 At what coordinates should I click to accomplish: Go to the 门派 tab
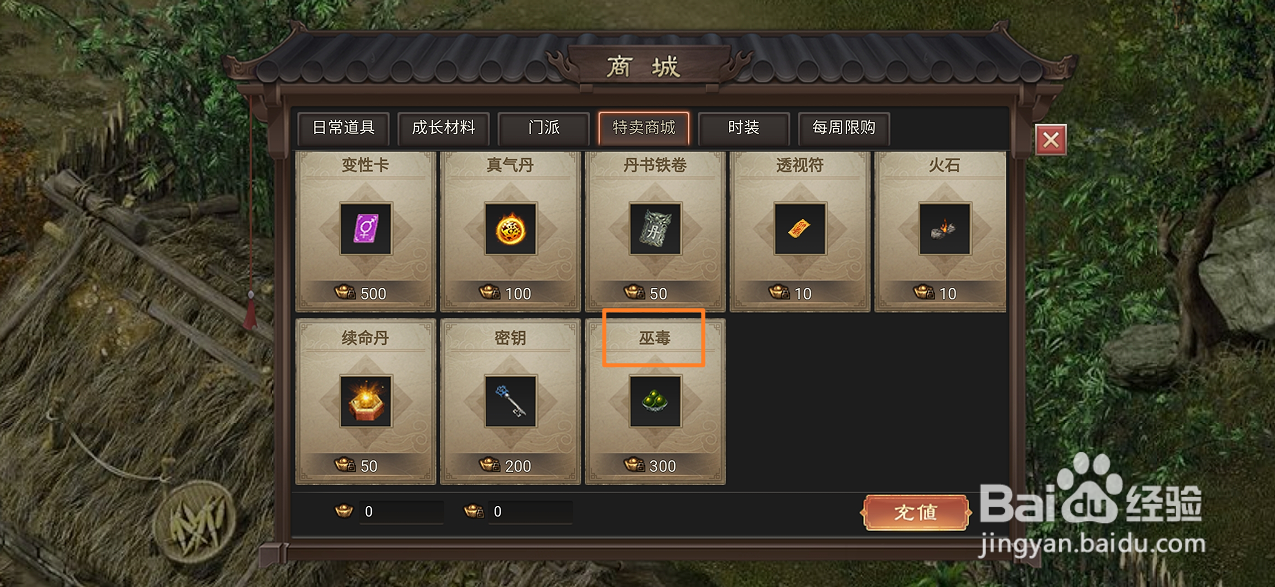[543, 128]
